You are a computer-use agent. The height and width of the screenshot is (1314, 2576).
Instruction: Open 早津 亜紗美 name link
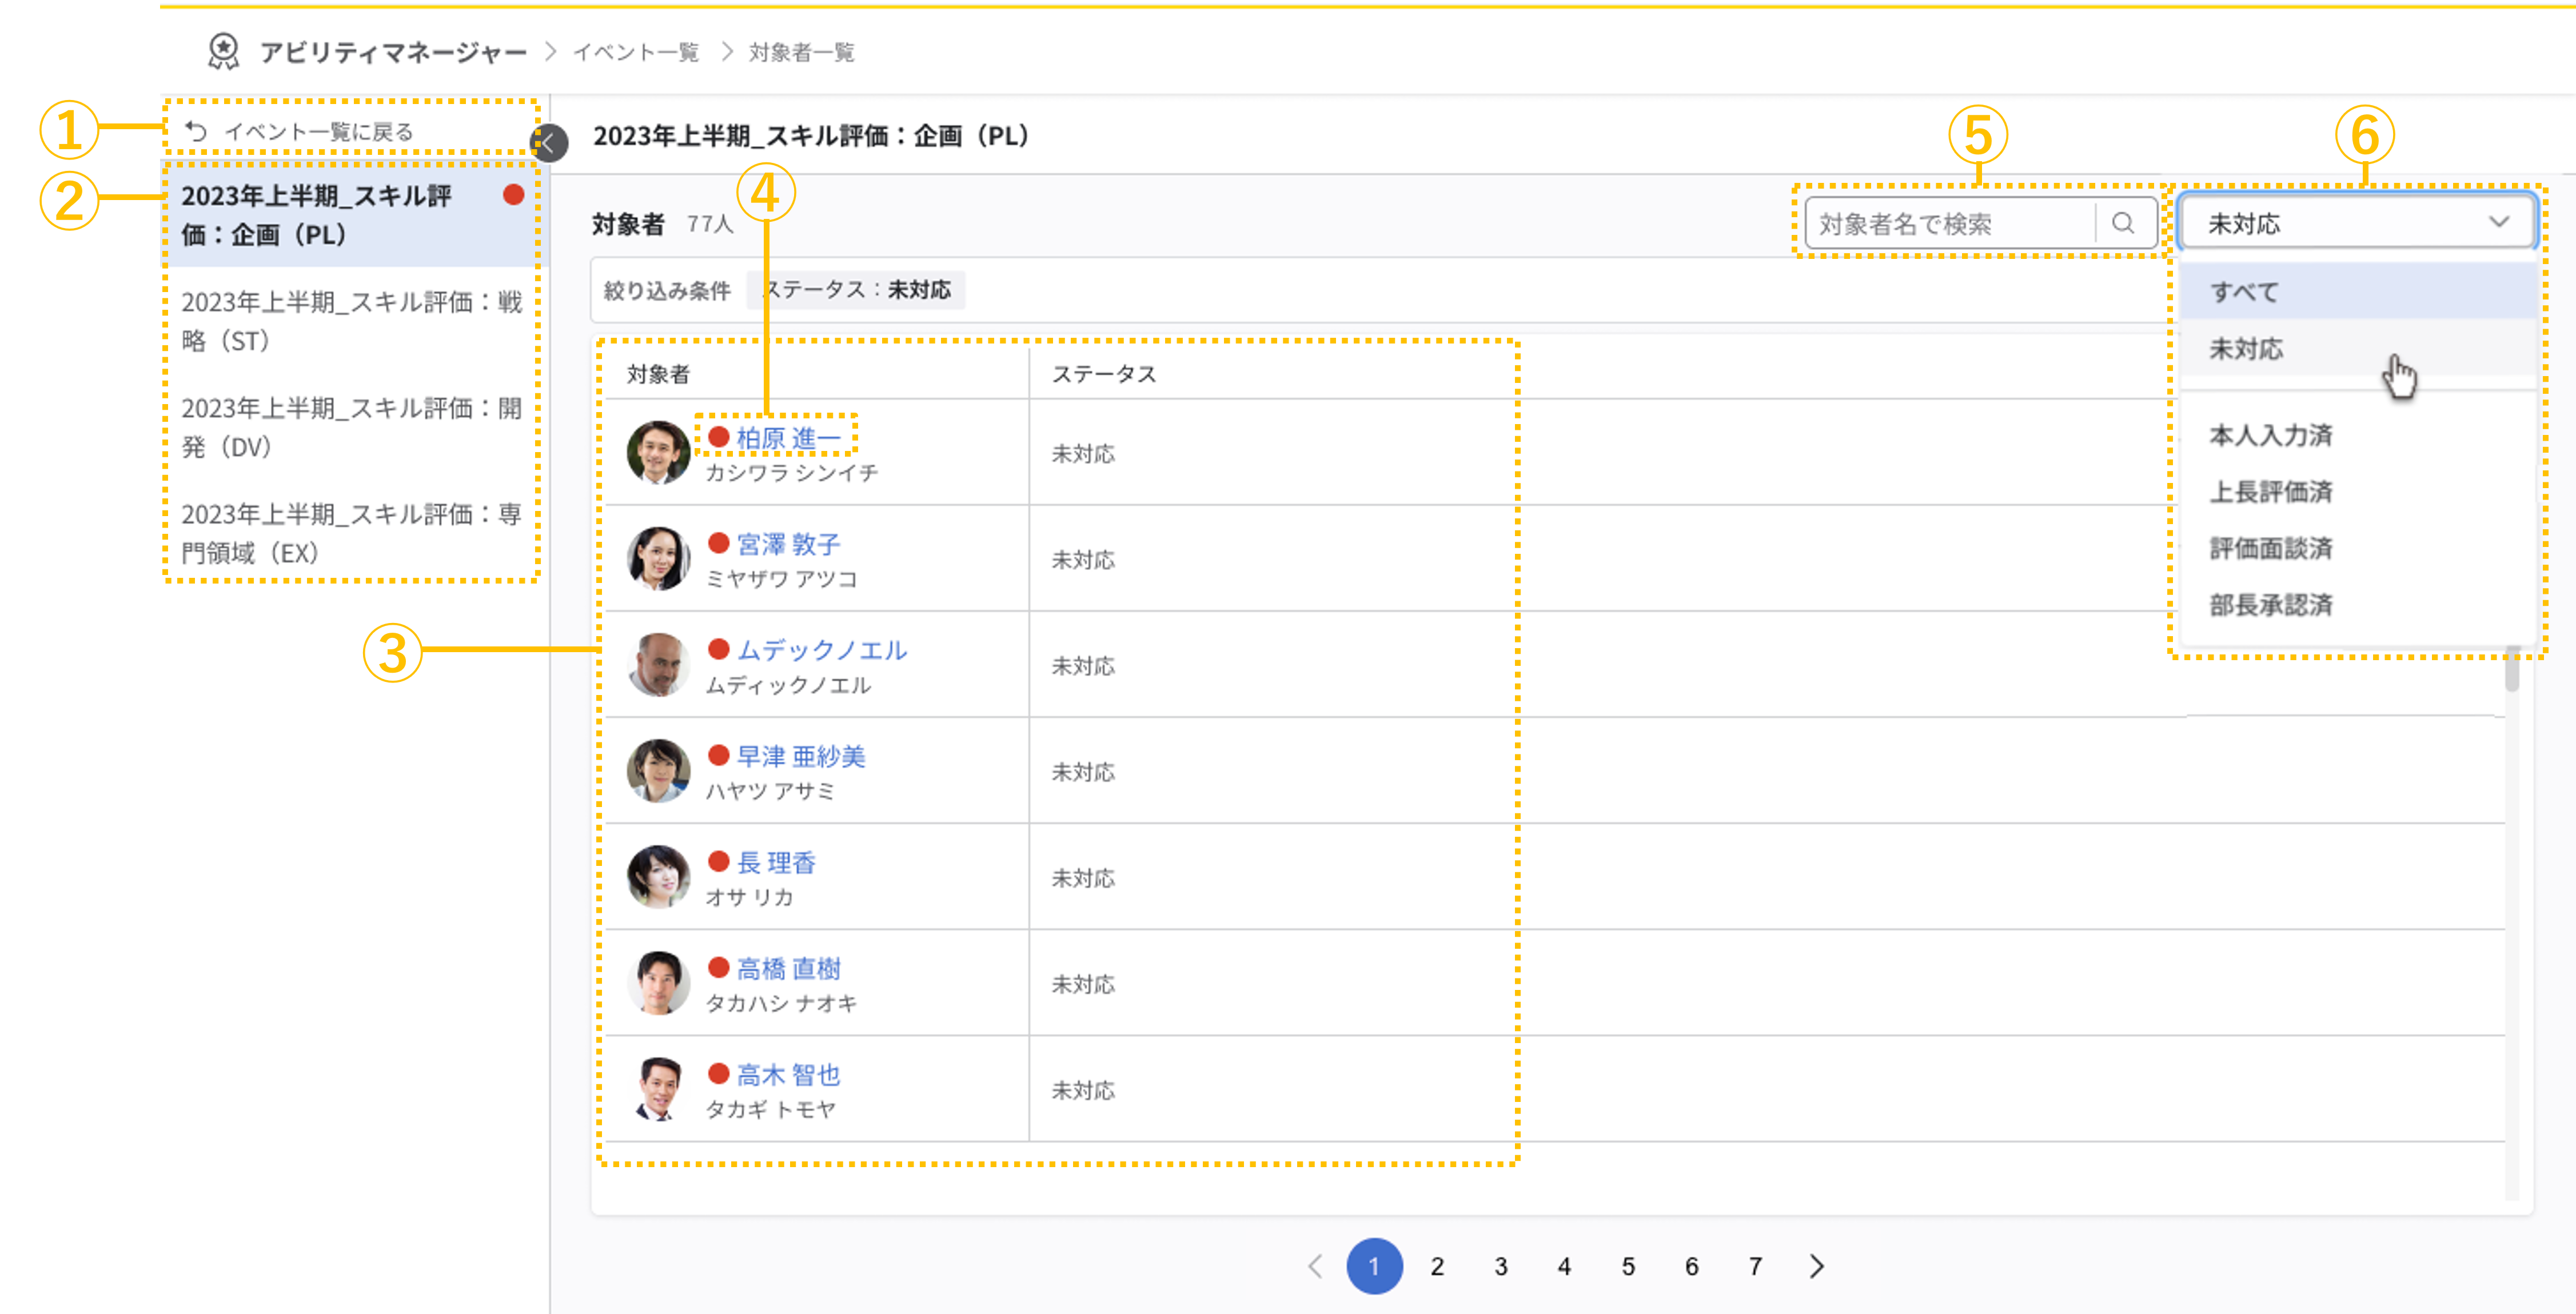(800, 756)
